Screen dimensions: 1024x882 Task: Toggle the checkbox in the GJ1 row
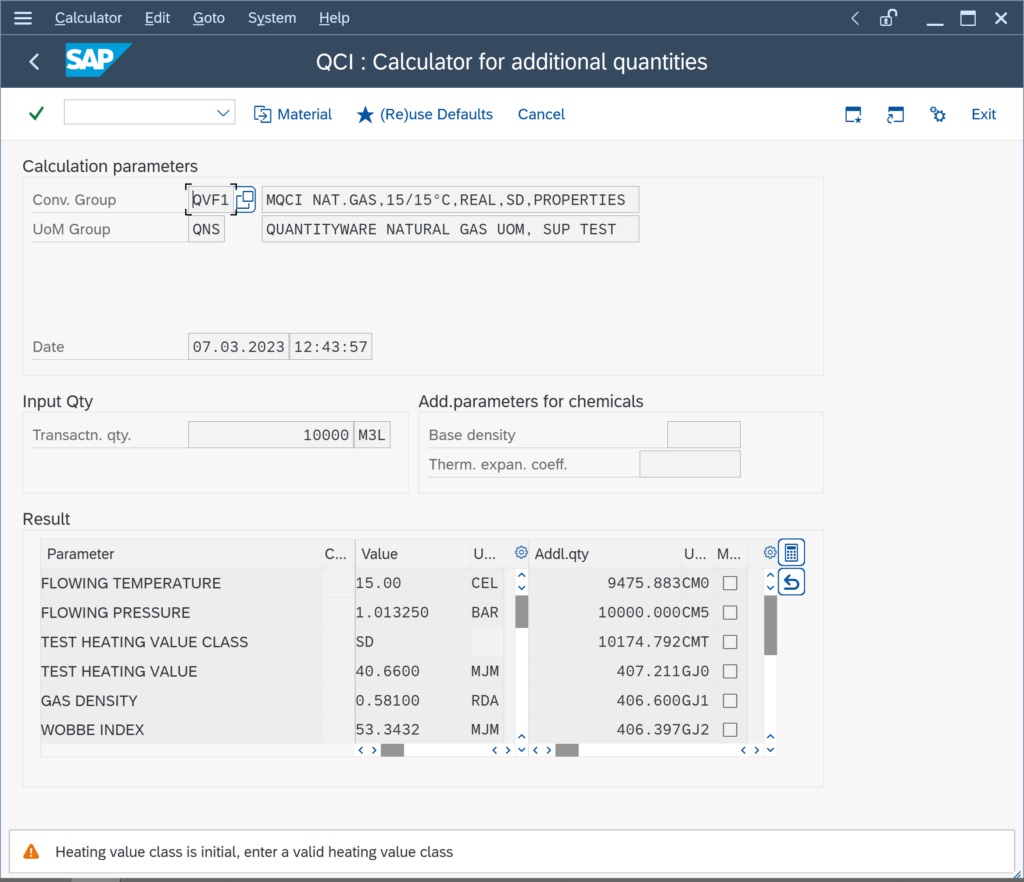tap(730, 701)
